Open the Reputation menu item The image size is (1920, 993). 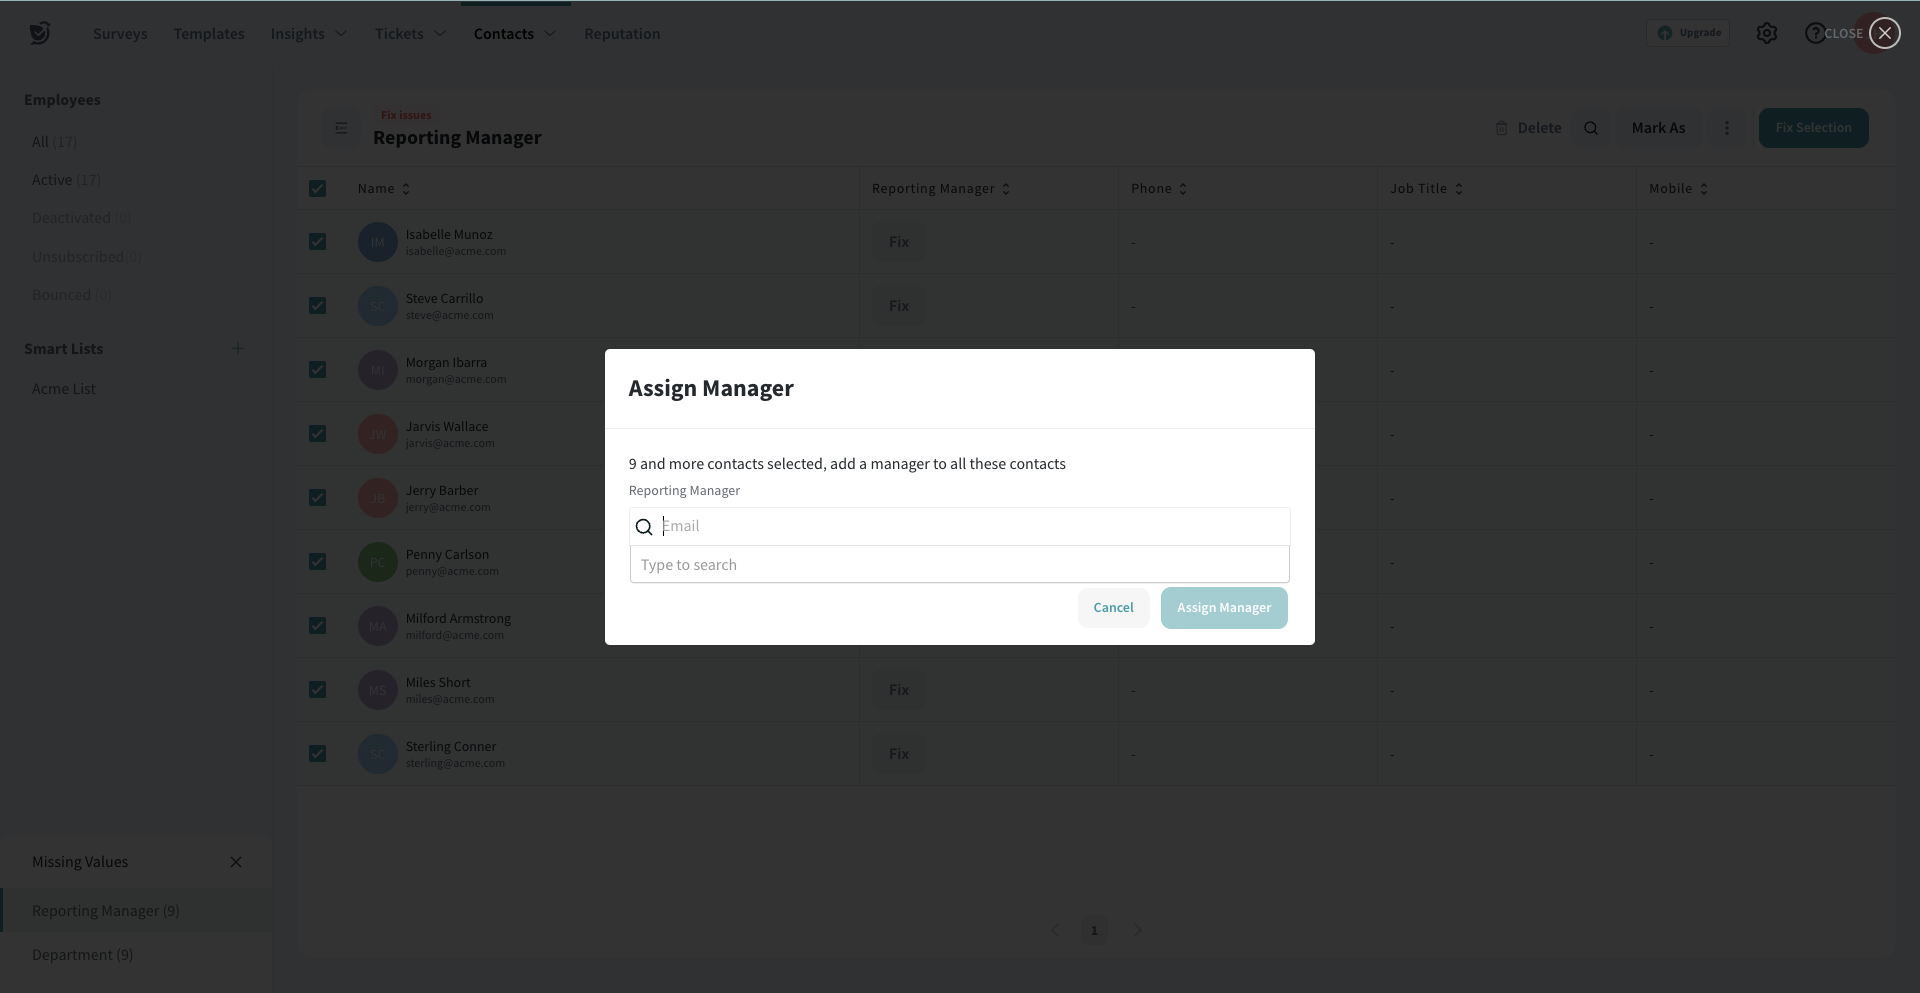(622, 34)
